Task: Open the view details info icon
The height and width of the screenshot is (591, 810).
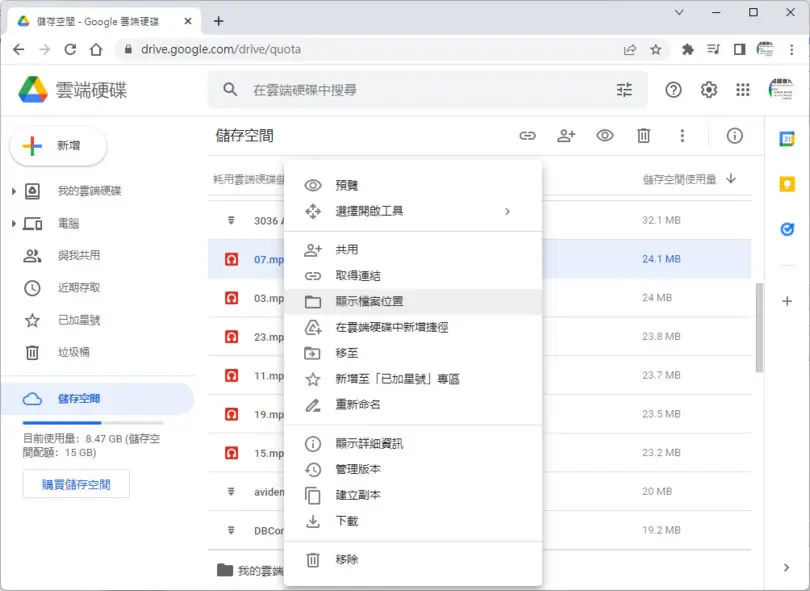Action: (x=734, y=136)
